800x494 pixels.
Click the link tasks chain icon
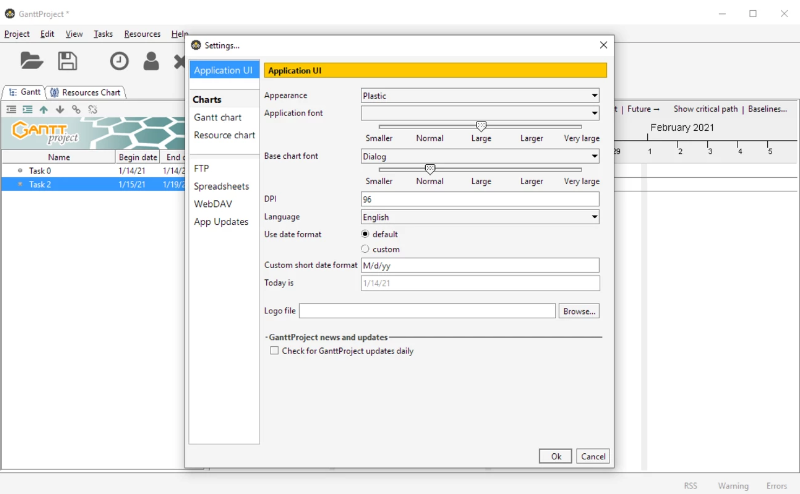[x=76, y=109]
